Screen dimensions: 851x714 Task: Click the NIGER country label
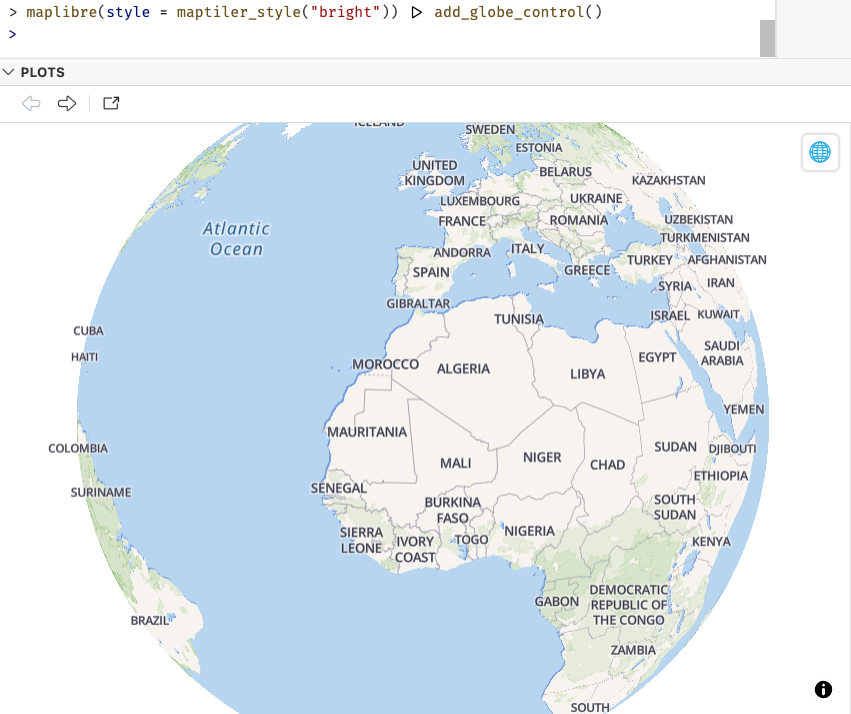(542, 457)
